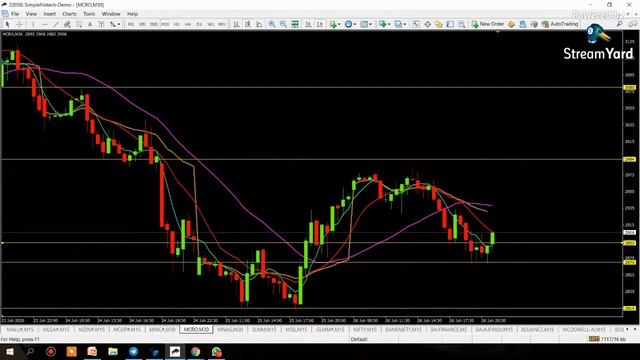The width and height of the screenshot is (640, 360).
Task: Zoom out of the chart
Action: [283, 24]
